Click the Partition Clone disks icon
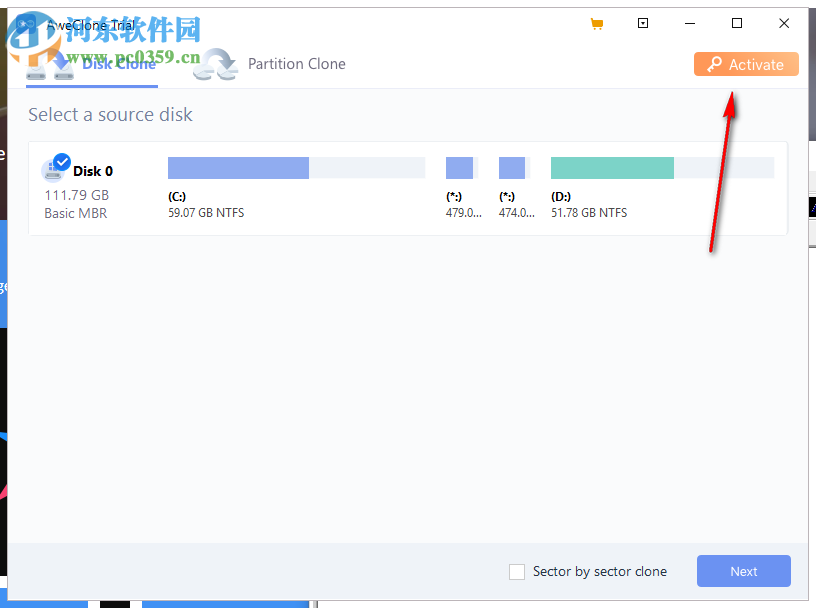 pyautogui.click(x=215, y=64)
